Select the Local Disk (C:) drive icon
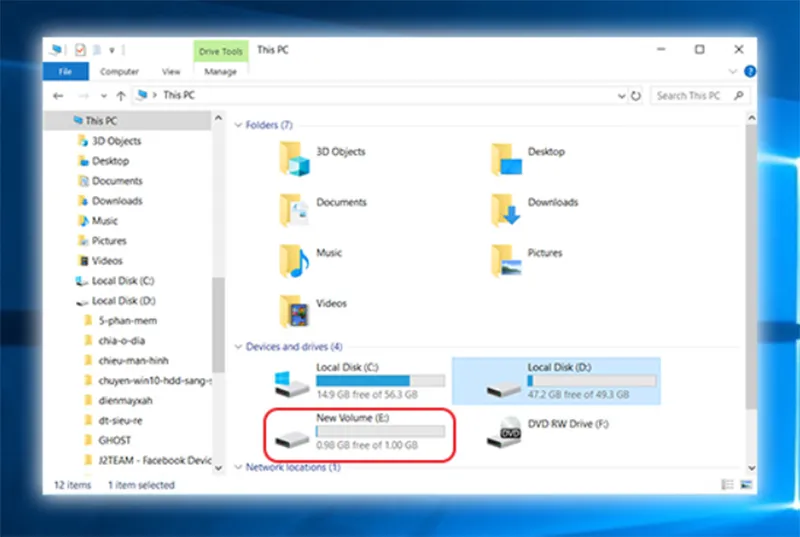Viewport: 800px width, 537px height. coord(291,385)
